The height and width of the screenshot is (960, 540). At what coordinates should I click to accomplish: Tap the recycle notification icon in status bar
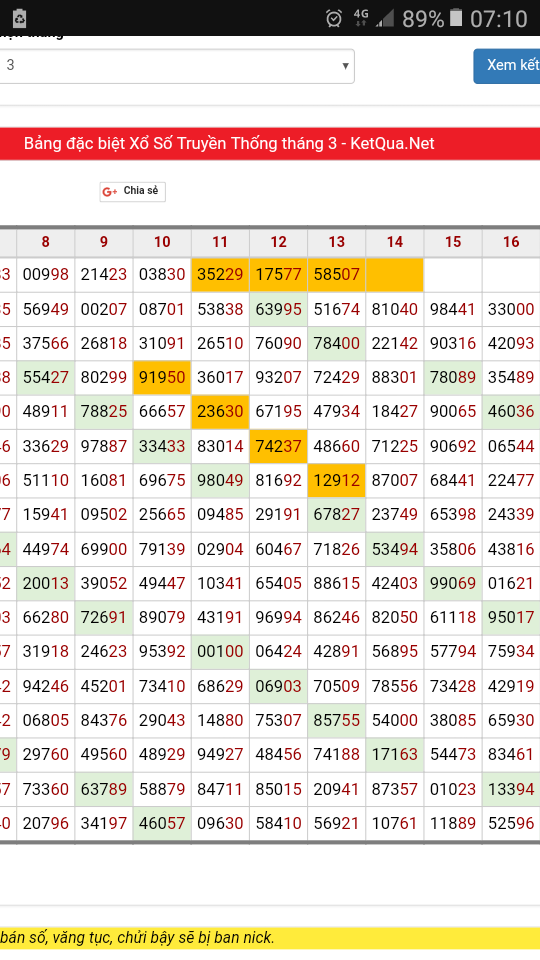point(20,18)
